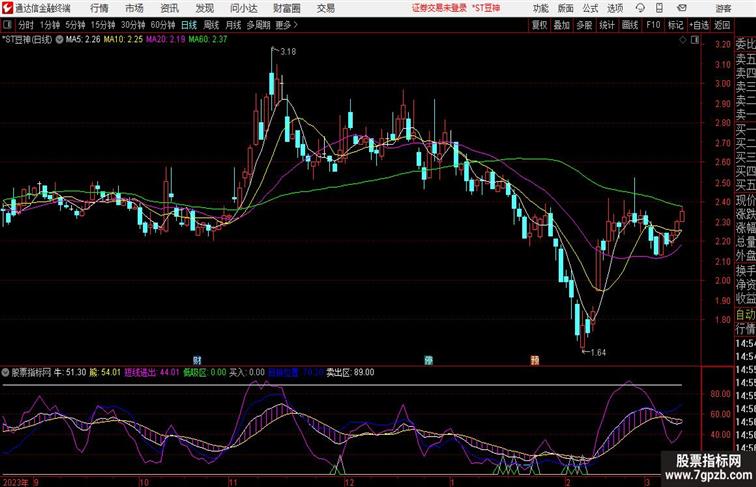Click 短线逃出 44.01 indicator value
Image resolution: width=756 pixels, height=487 pixels.
coord(152,372)
